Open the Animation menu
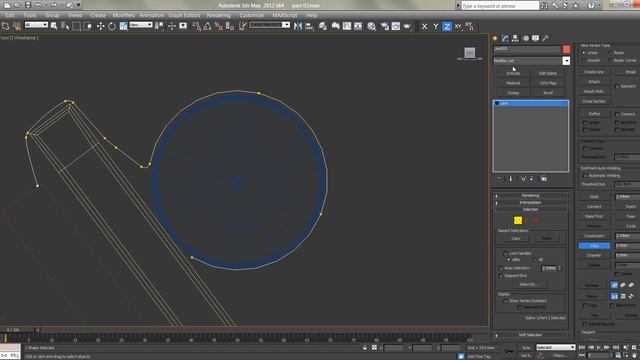The image size is (640, 360). click(x=151, y=15)
